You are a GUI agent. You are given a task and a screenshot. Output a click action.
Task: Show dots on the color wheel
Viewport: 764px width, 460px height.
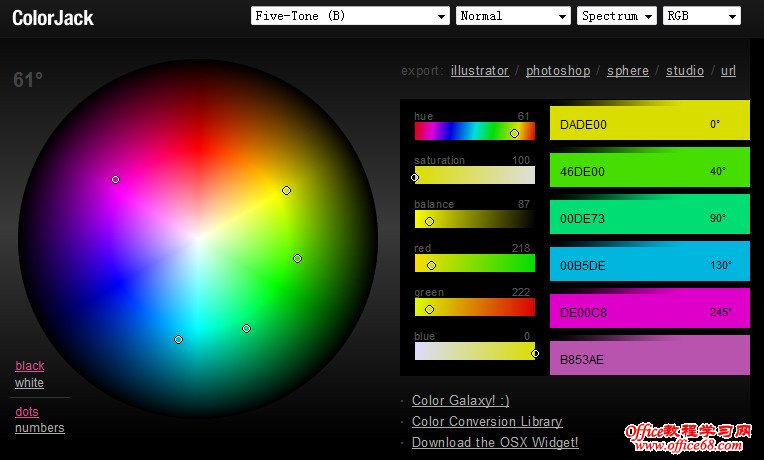coord(27,412)
